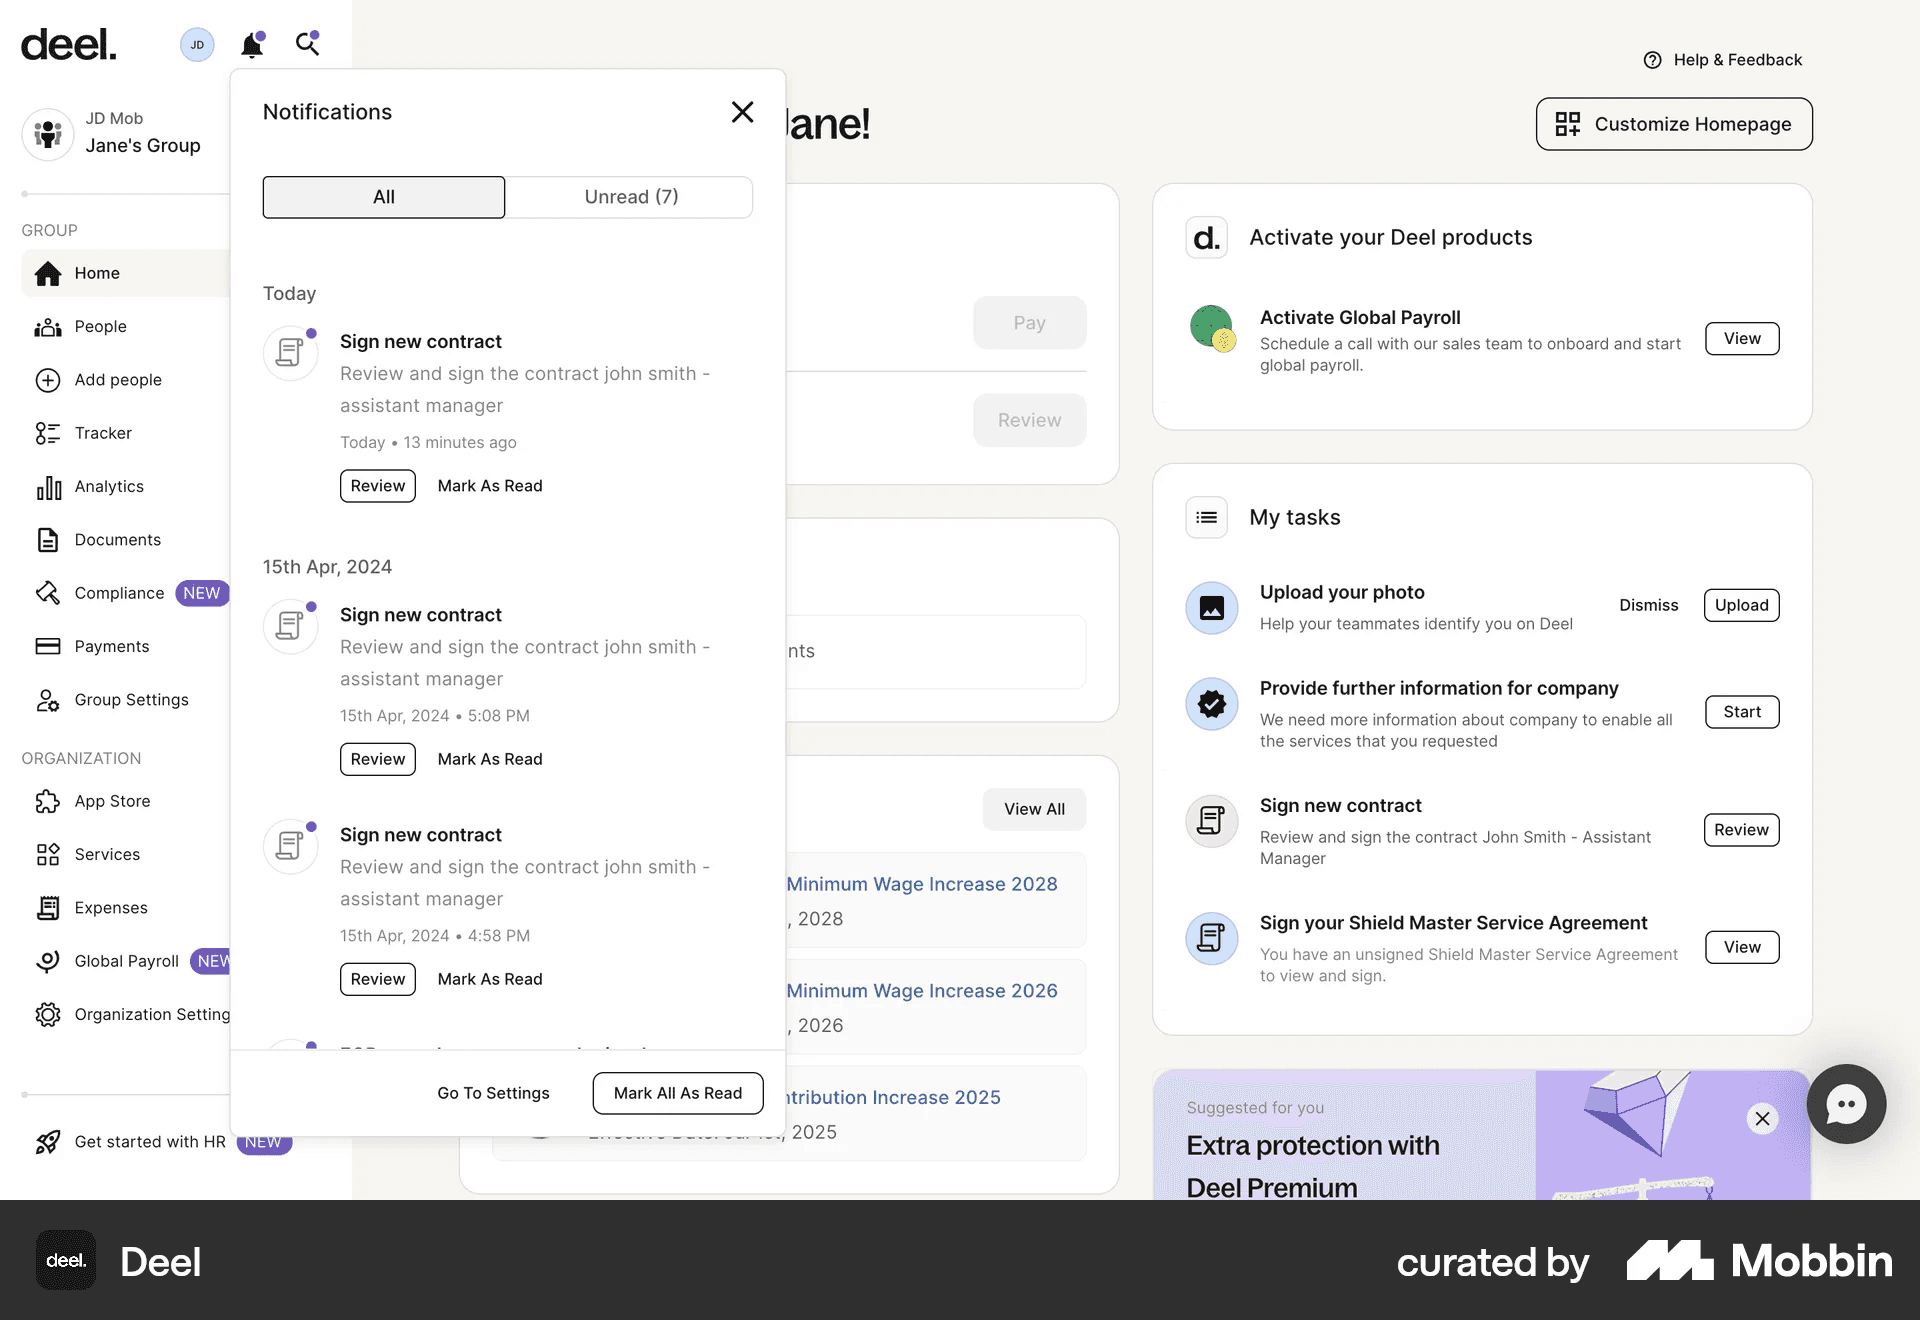1920x1320 pixels.
Task: Dismiss the Deel Premium suggestion card
Action: [1763, 1118]
